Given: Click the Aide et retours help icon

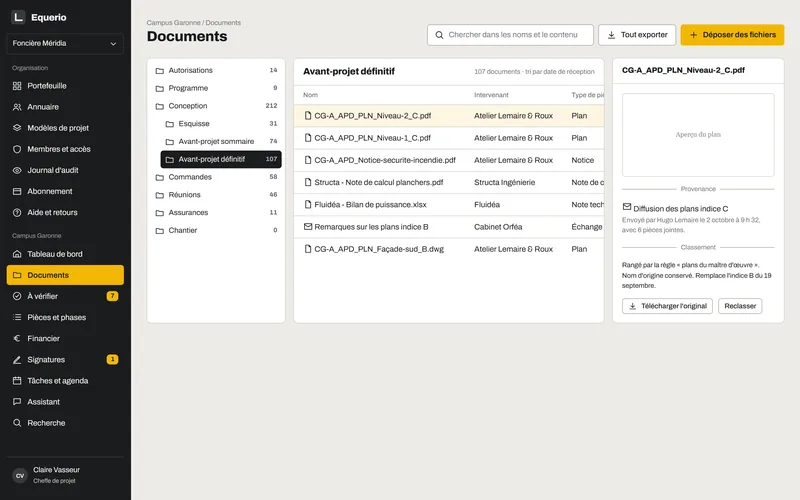Looking at the screenshot, I should click(x=17, y=212).
